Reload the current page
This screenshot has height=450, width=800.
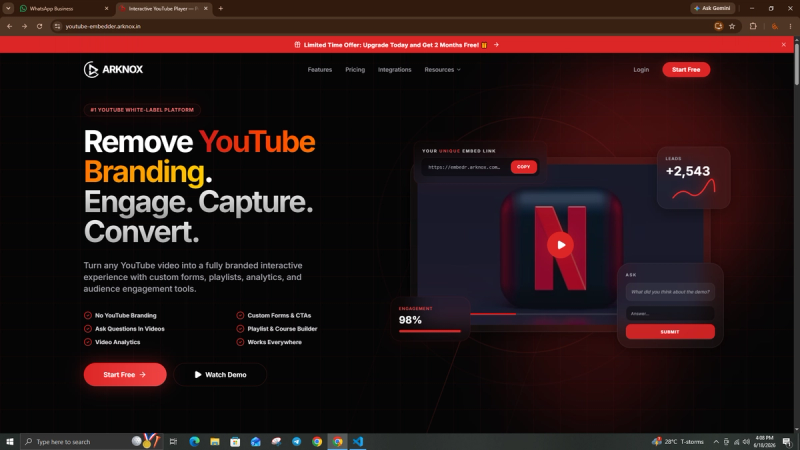(39, 26)
